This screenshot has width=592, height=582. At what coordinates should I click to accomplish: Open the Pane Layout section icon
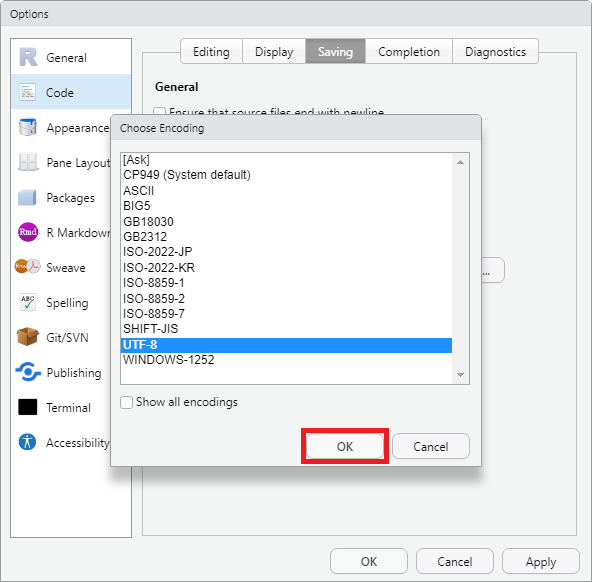point(28,162)
